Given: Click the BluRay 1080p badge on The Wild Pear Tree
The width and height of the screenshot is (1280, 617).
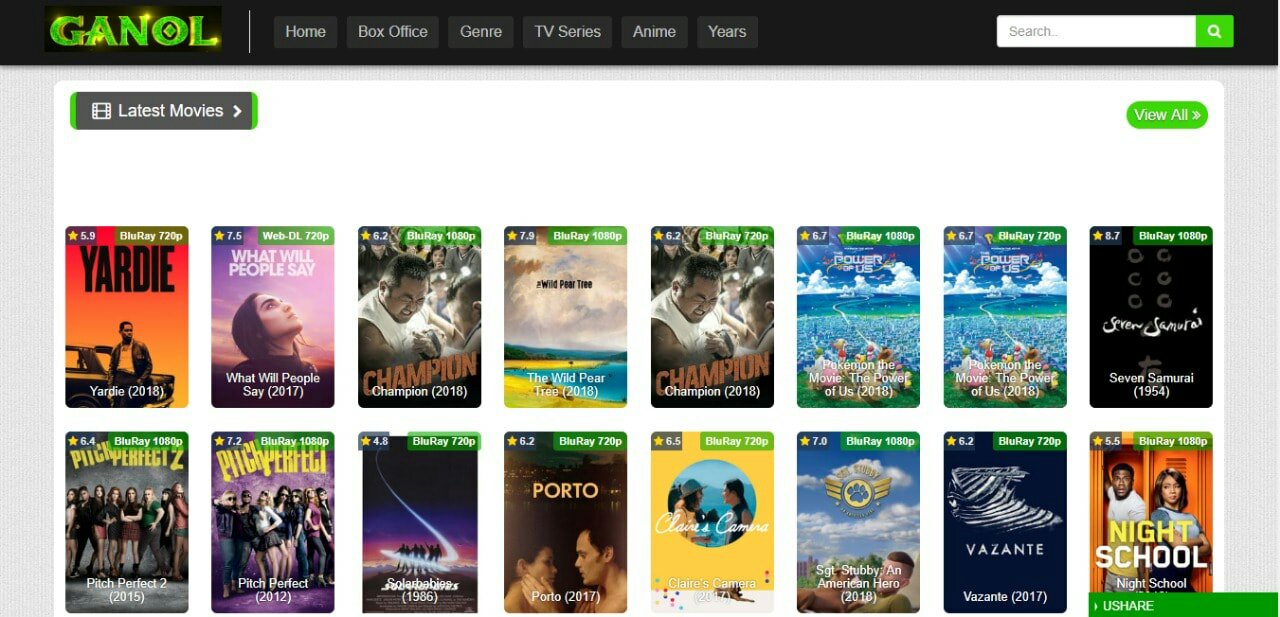Looking at the screenshot, I should coord(587,236).
